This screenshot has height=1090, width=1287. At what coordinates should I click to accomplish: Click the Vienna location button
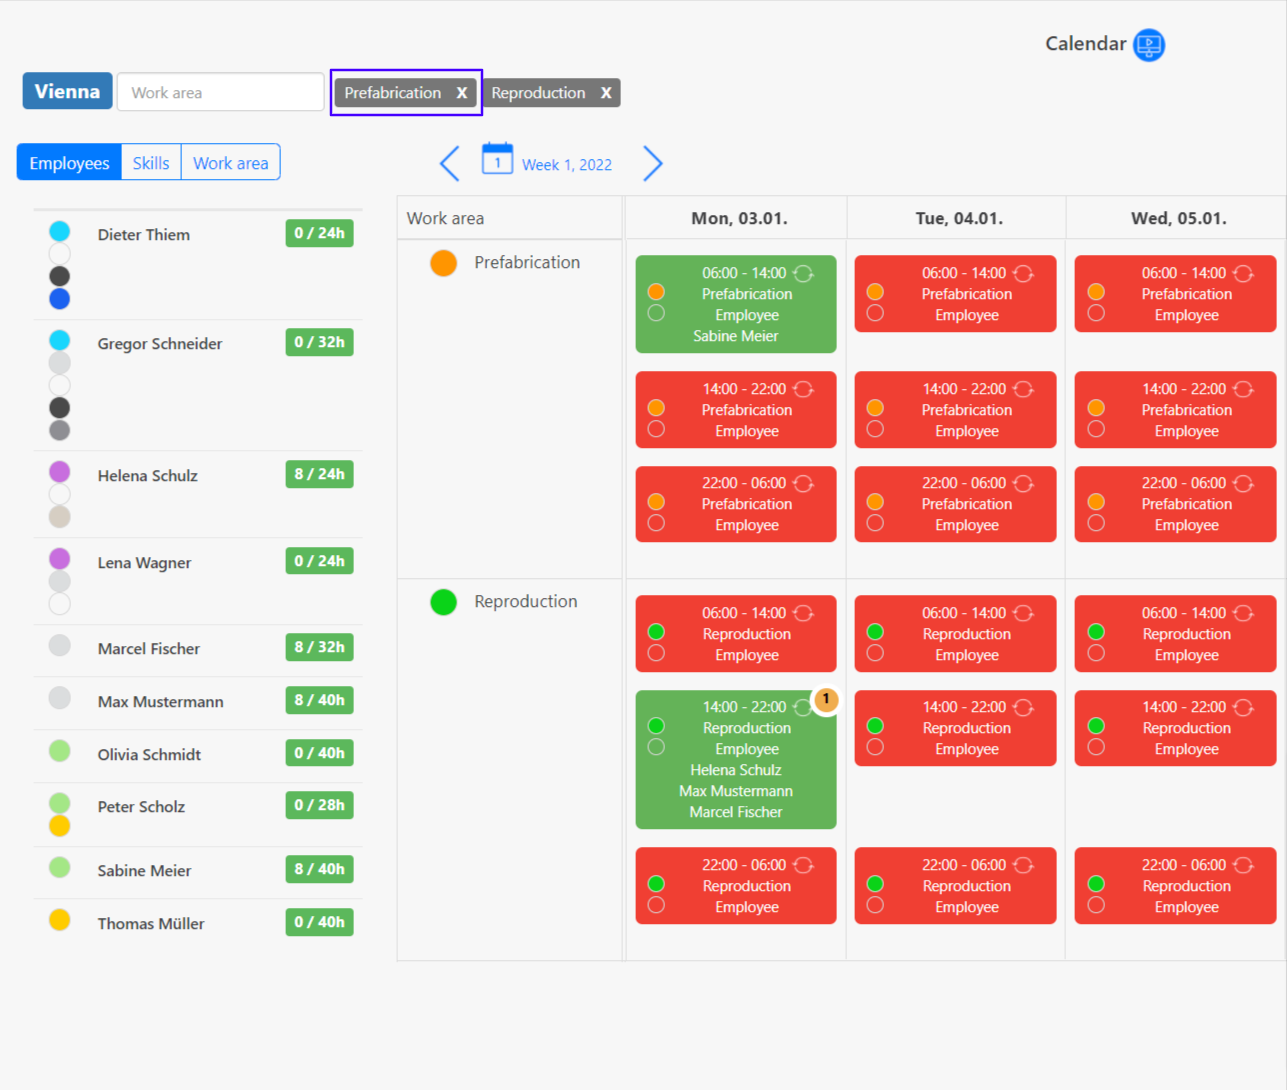67,90
